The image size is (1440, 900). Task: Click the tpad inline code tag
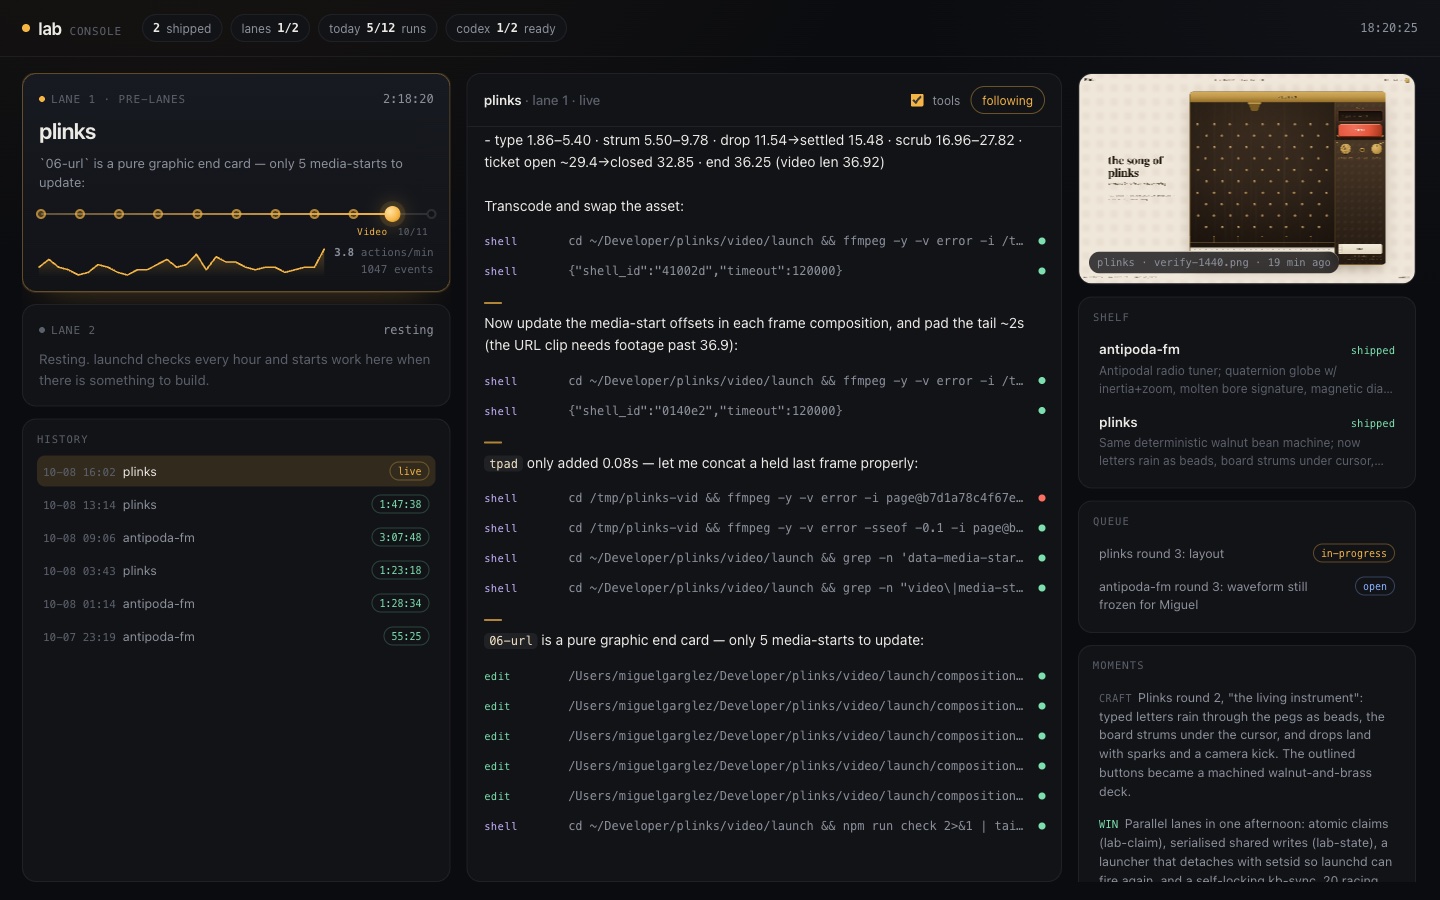click(503, 464)
